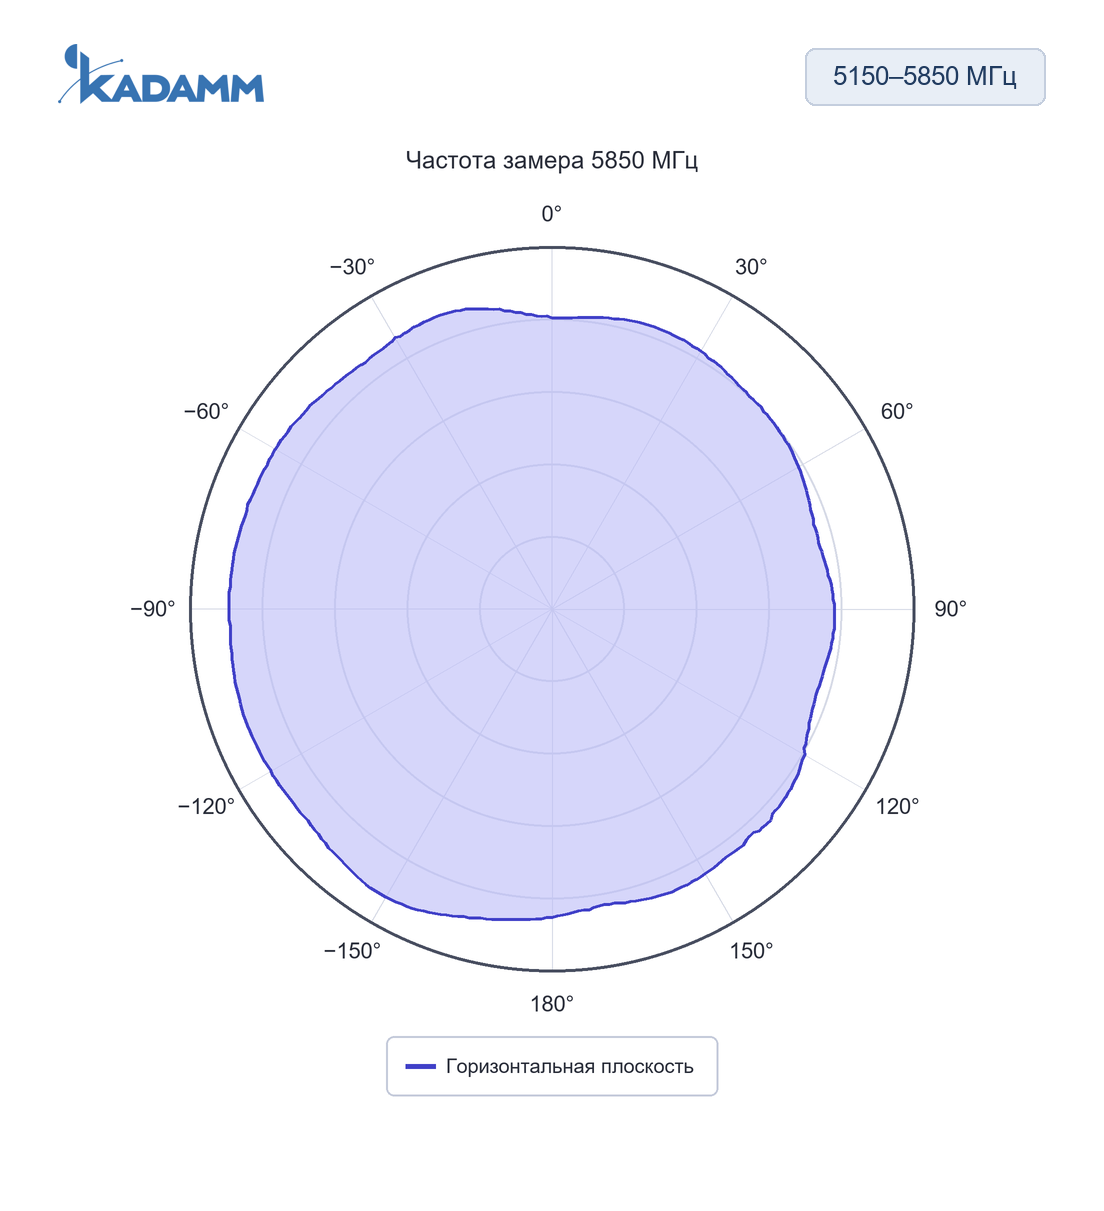This screenshot has height=1211, width=1104.
Task: Click the 0° angle label
Action: click(x=552, y=214)
